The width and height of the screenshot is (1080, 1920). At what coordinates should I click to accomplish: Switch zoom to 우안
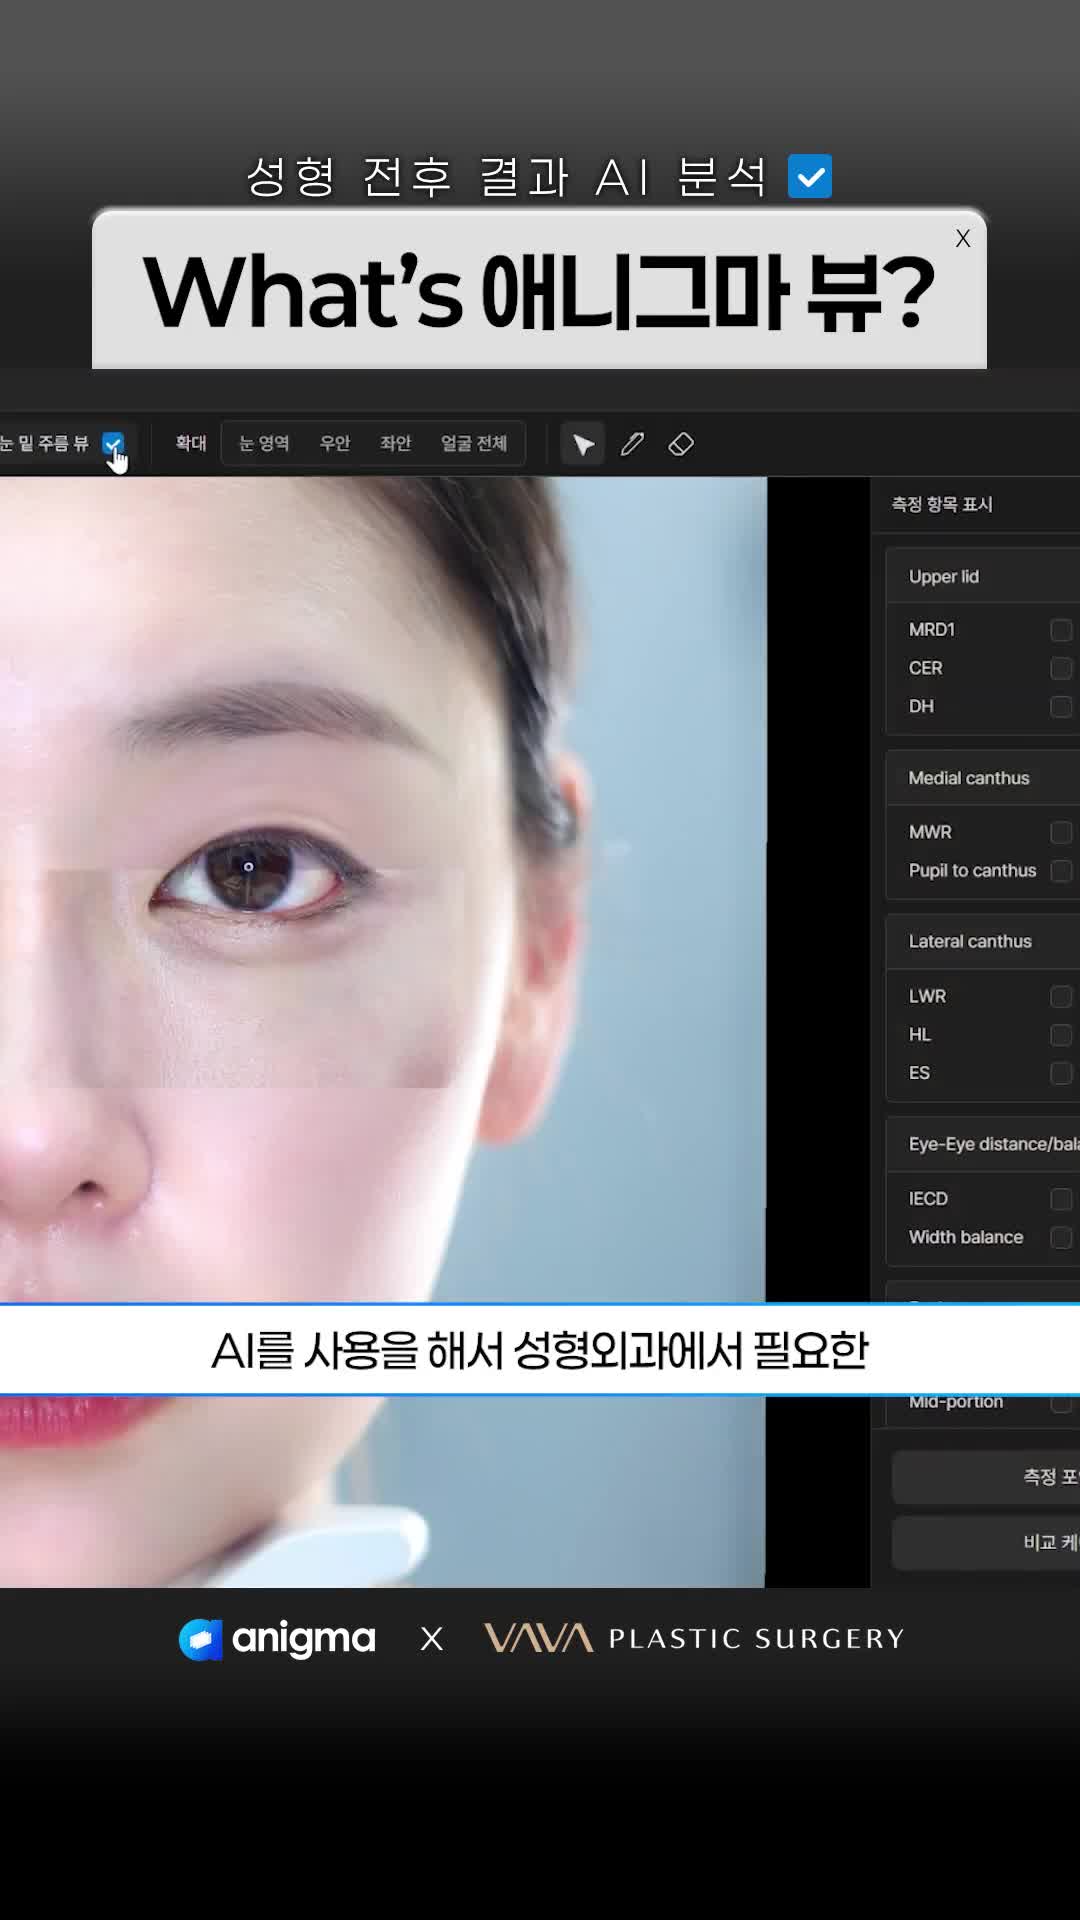pos(335,443)
